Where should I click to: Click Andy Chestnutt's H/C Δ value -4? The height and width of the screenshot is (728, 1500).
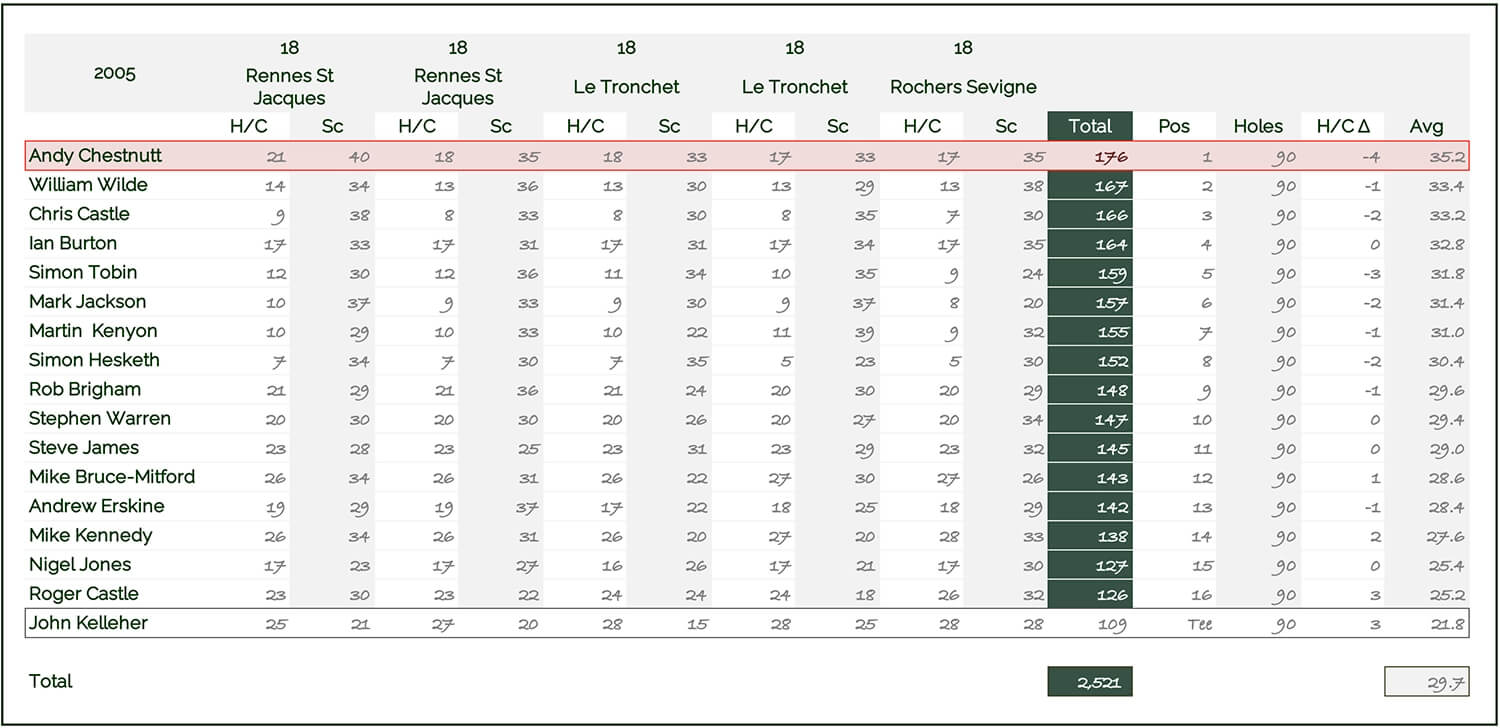click(1371, 157)
